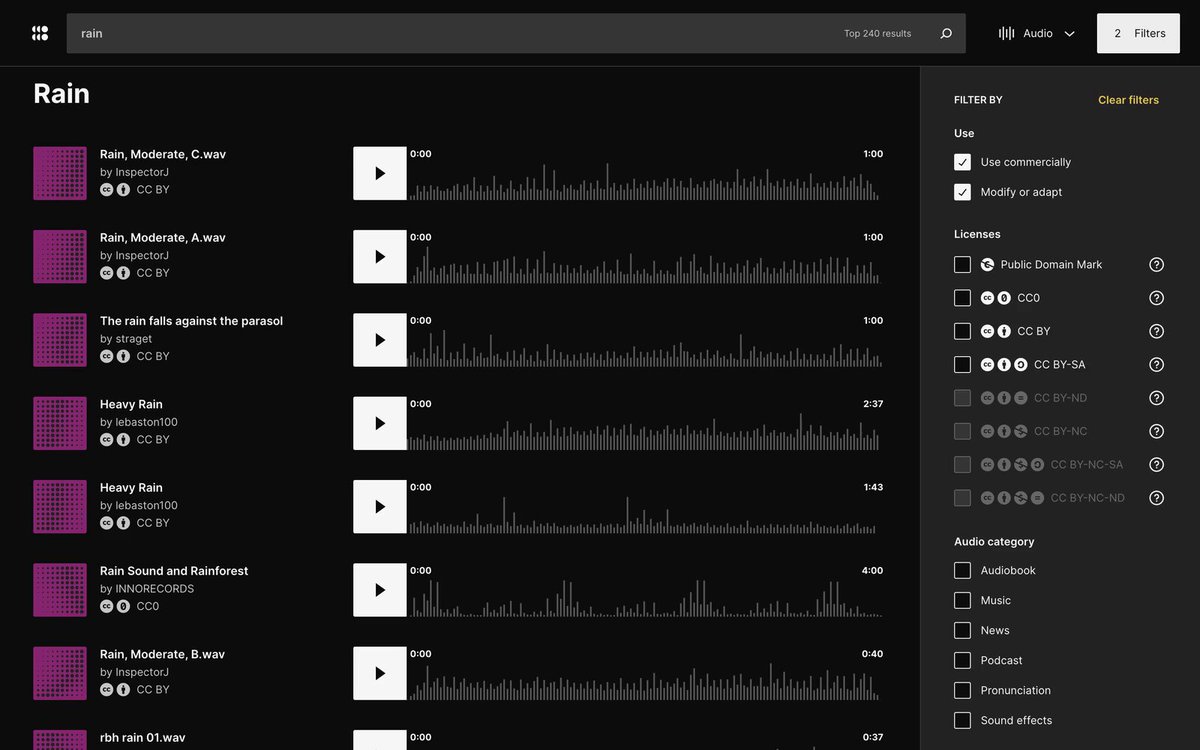This screenshot has height=750, width=1200.
Task: Open the Rain, Moderate, B.wav thumbnail
Action: 60,673
